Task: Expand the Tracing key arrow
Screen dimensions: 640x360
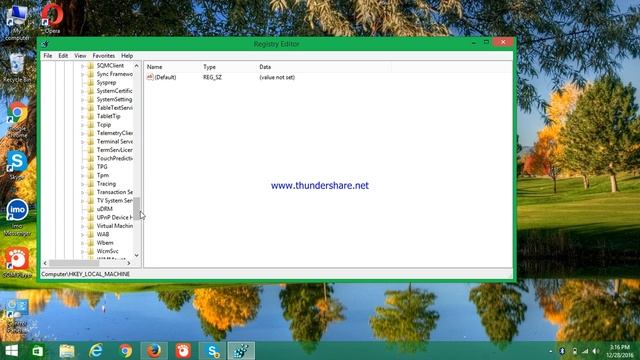Action: [82, 184]
